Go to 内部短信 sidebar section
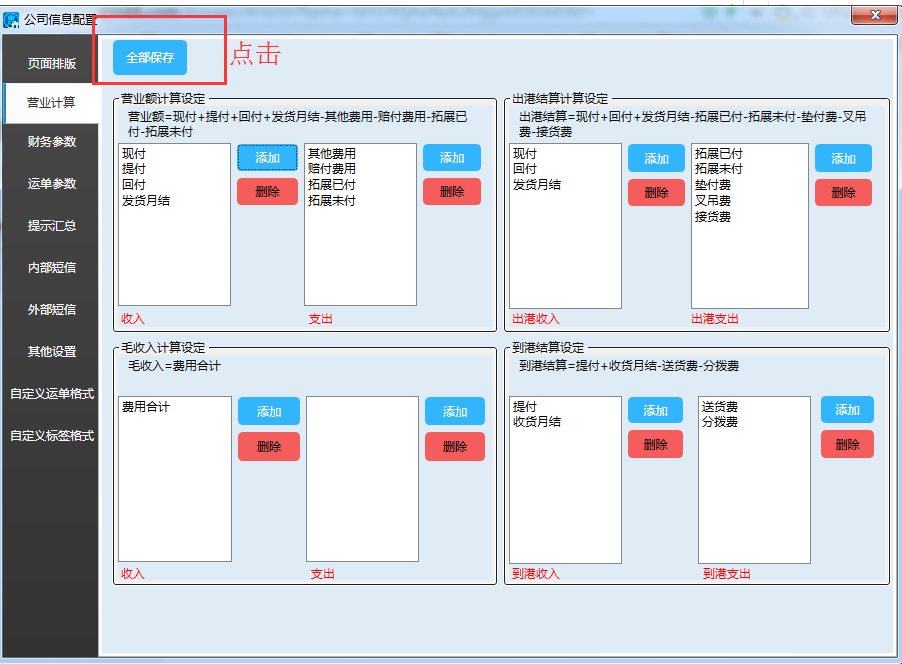Screen dimensions: 902x664 click(x=51, y=268)
